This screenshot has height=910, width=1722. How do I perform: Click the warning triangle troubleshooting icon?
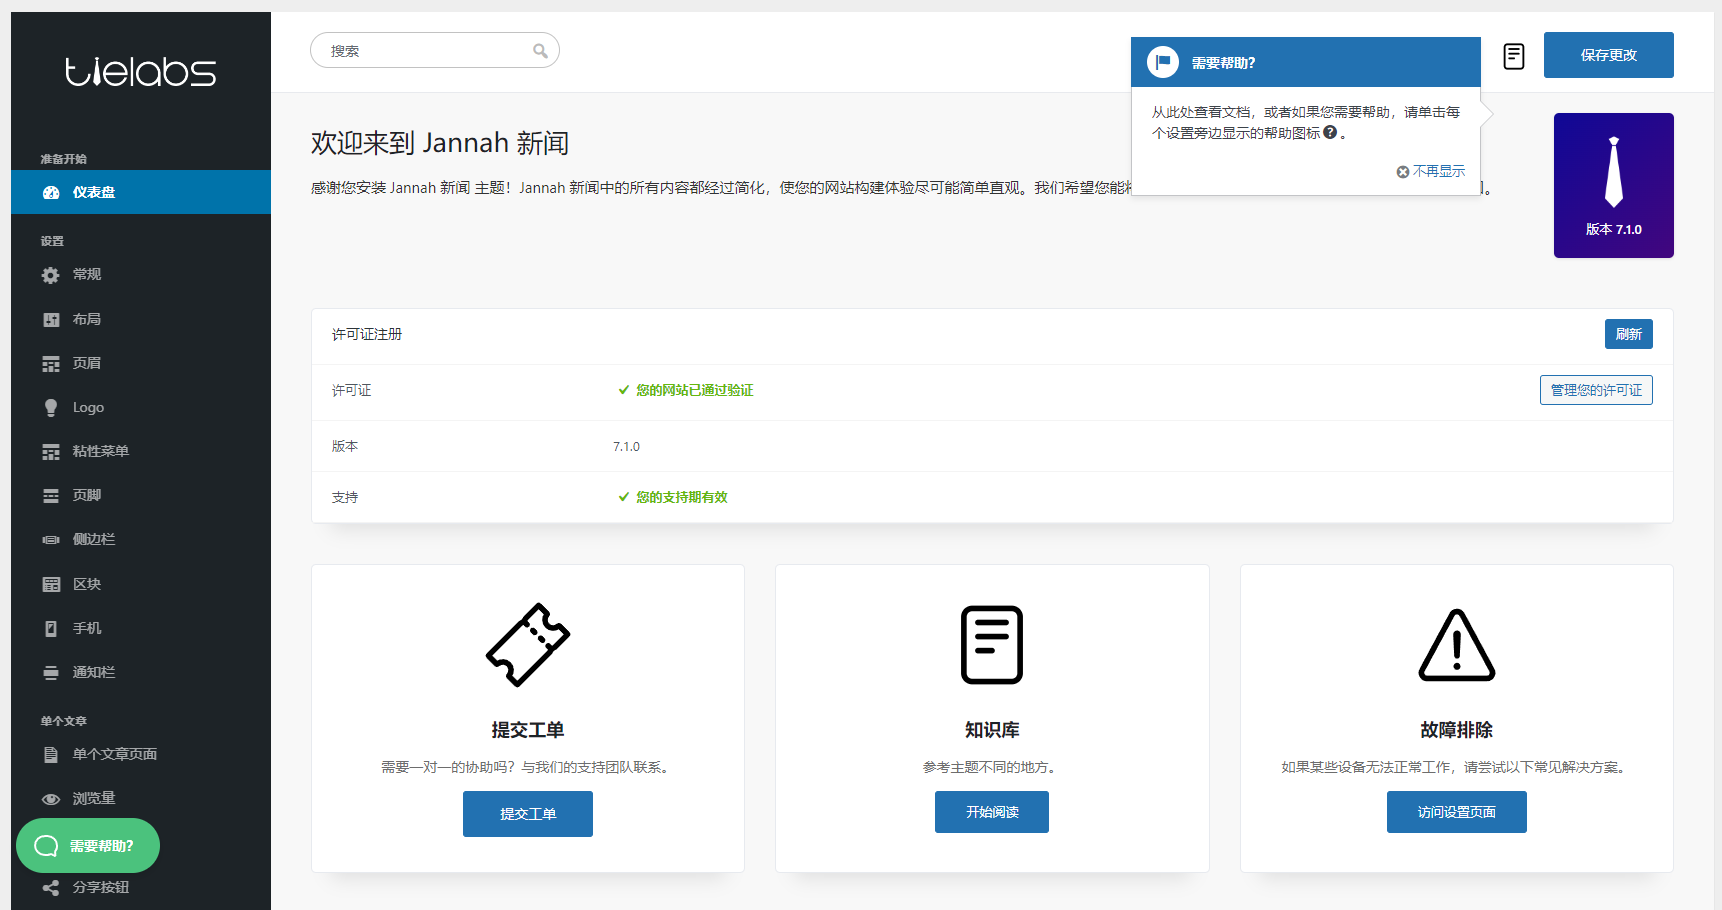coord(1457,645)
